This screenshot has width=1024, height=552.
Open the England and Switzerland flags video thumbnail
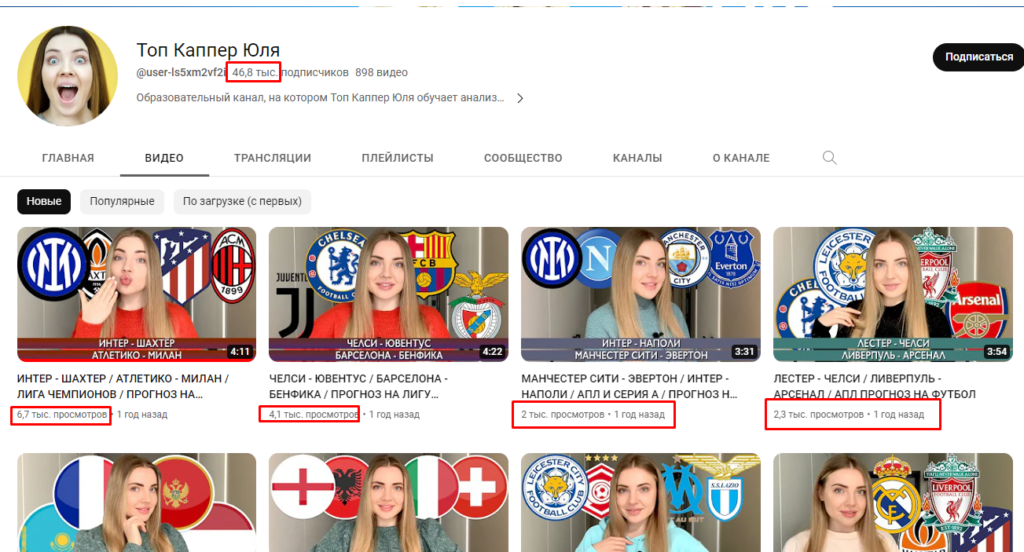389,503
